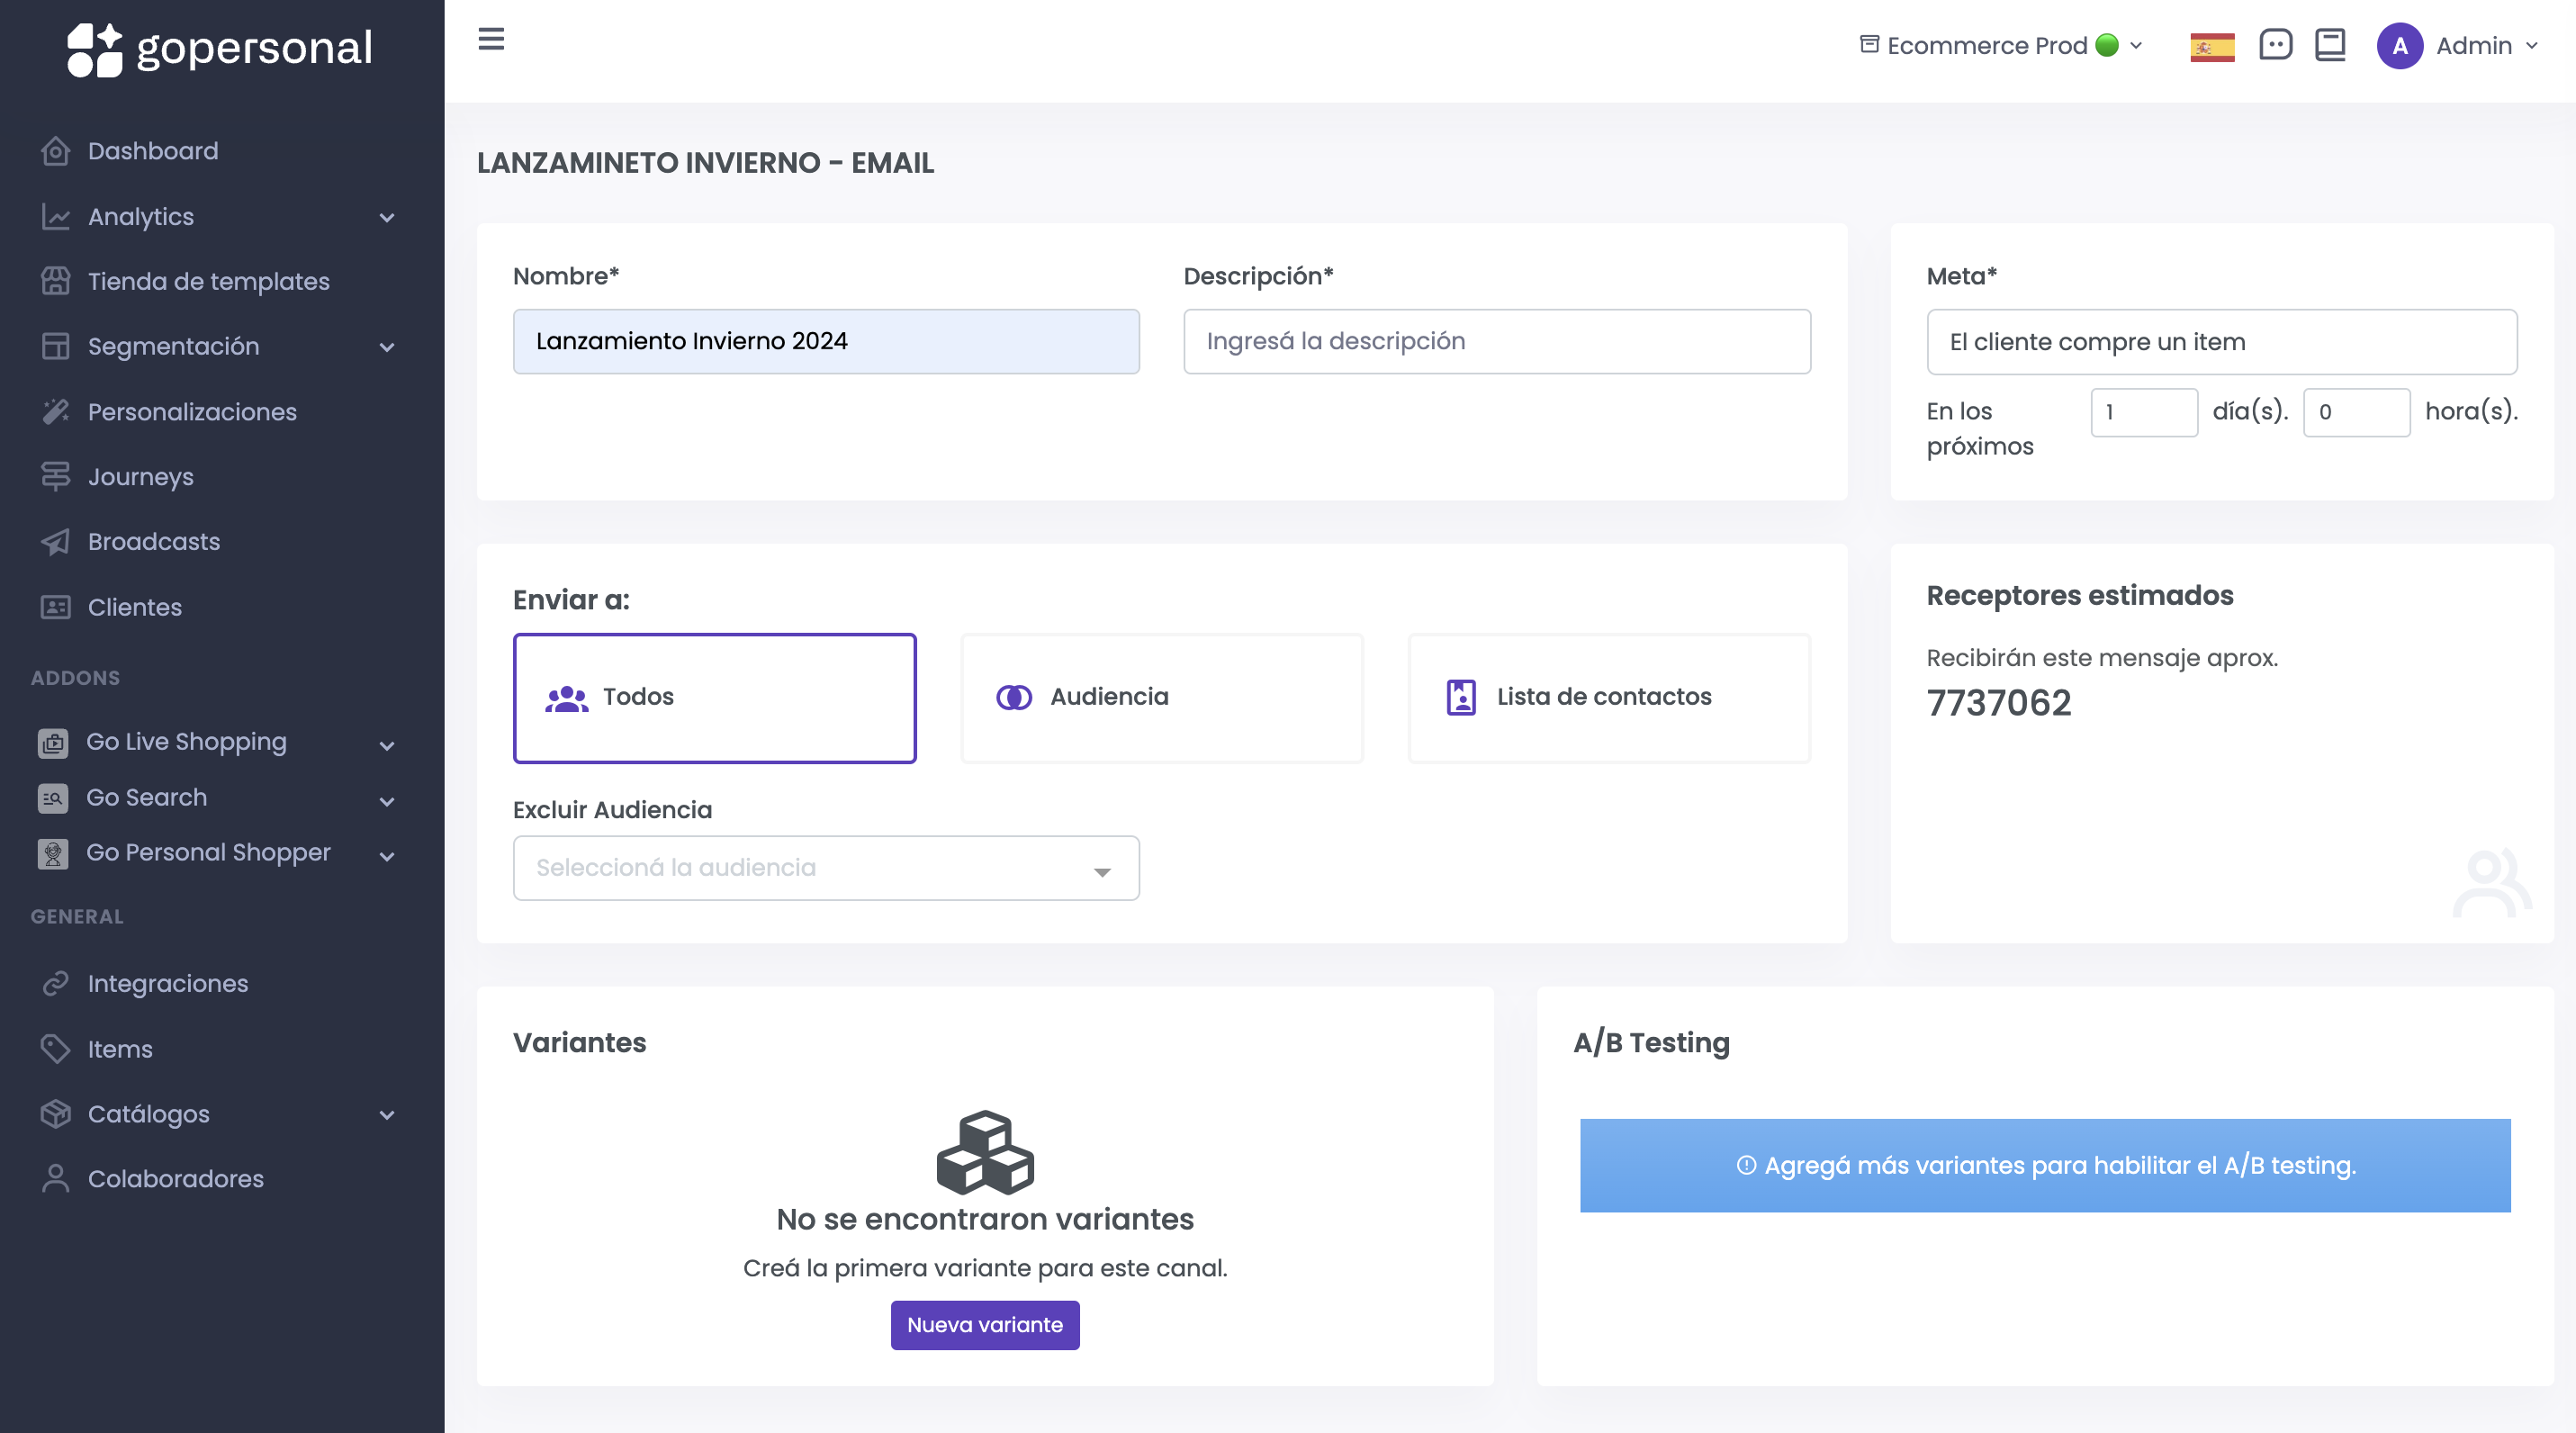
Task: Open the Excluir Audiencia dropdown
Action: pos(825,868)
